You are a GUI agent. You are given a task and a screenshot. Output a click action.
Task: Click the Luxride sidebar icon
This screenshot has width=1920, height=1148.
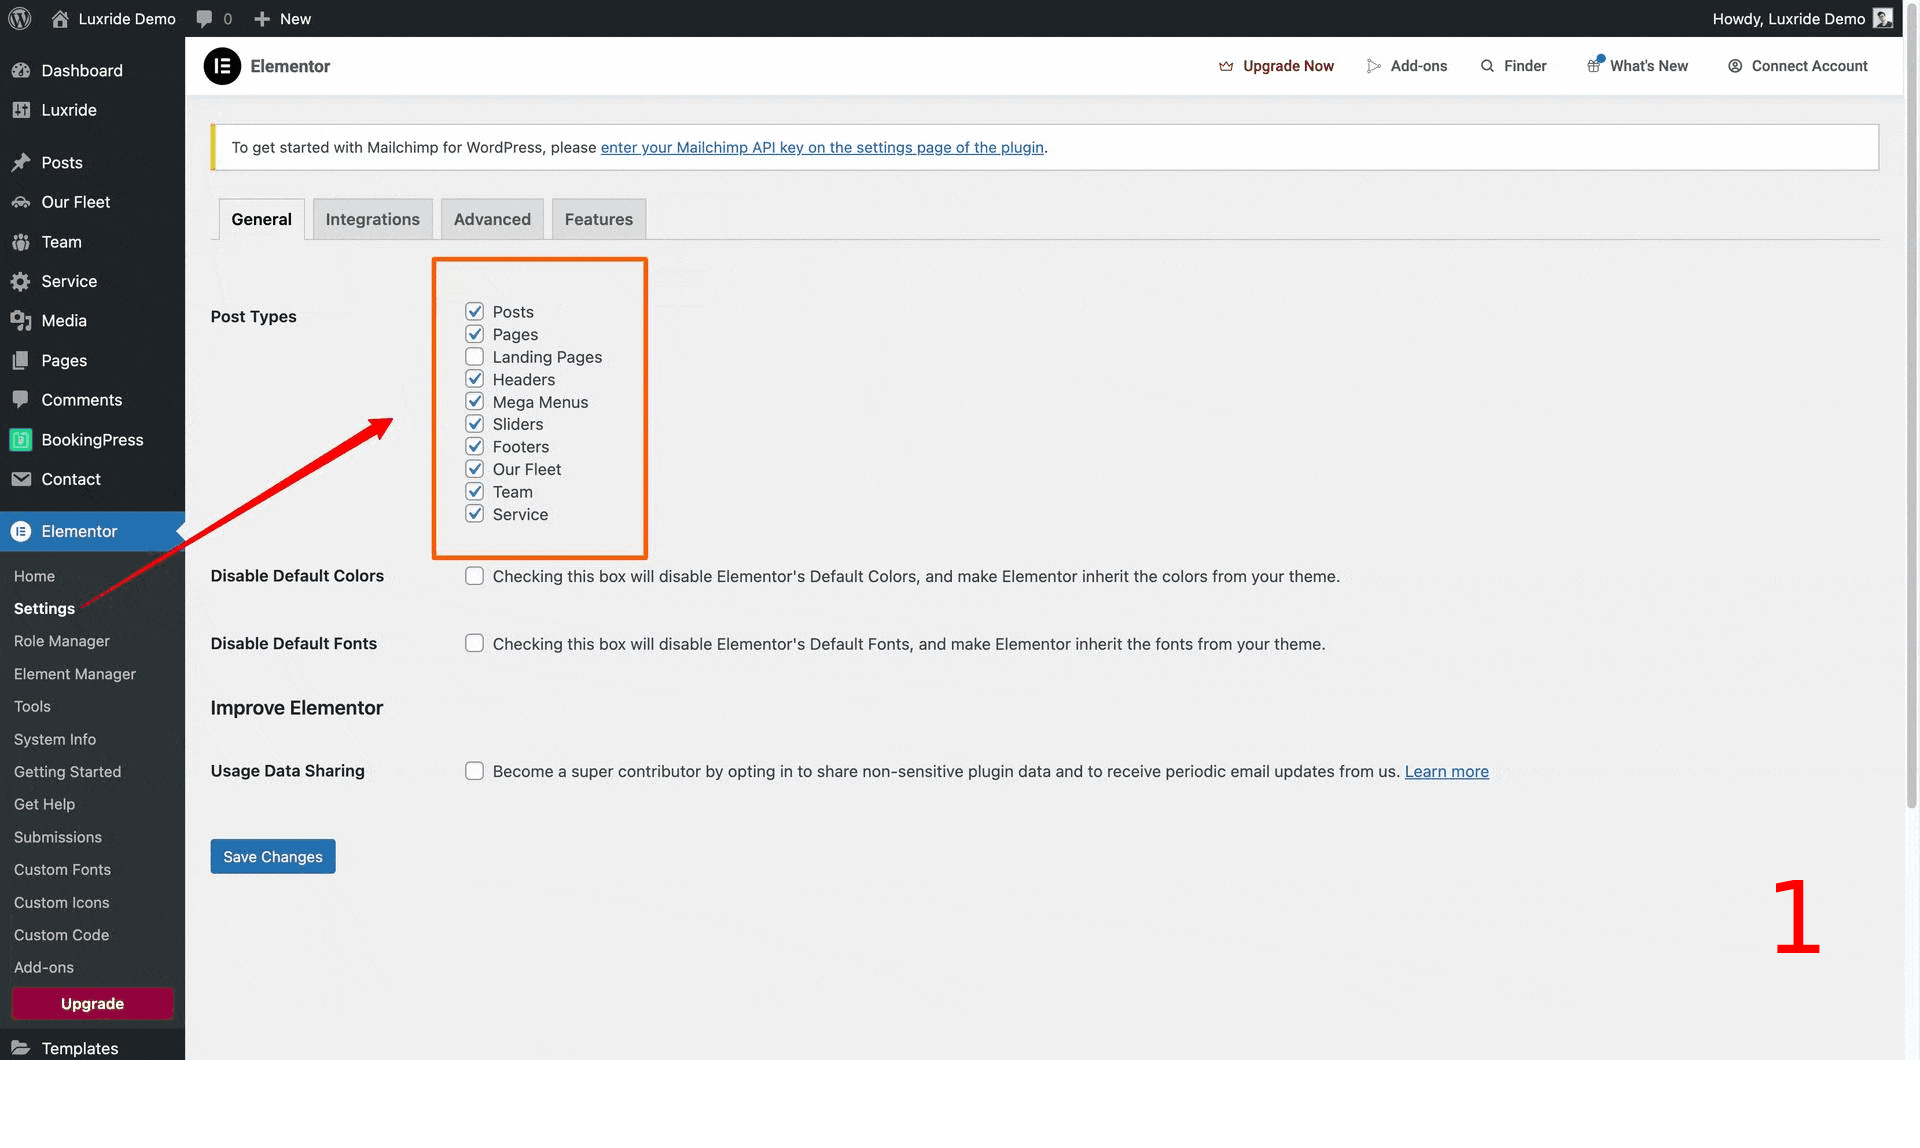21,110
